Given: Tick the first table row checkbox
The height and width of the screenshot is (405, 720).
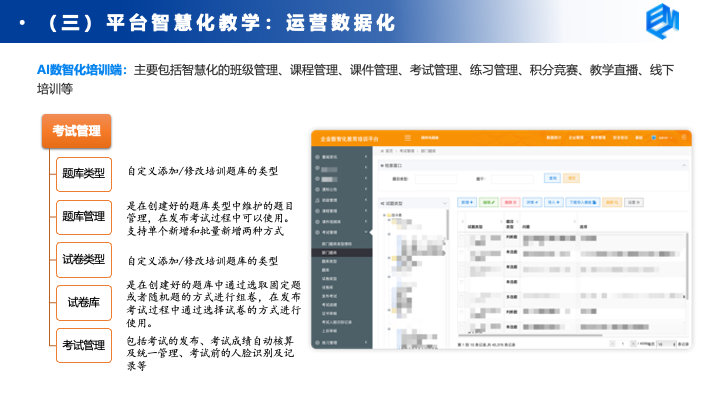Looking at the screenshot, I should (x=462, y=236).
